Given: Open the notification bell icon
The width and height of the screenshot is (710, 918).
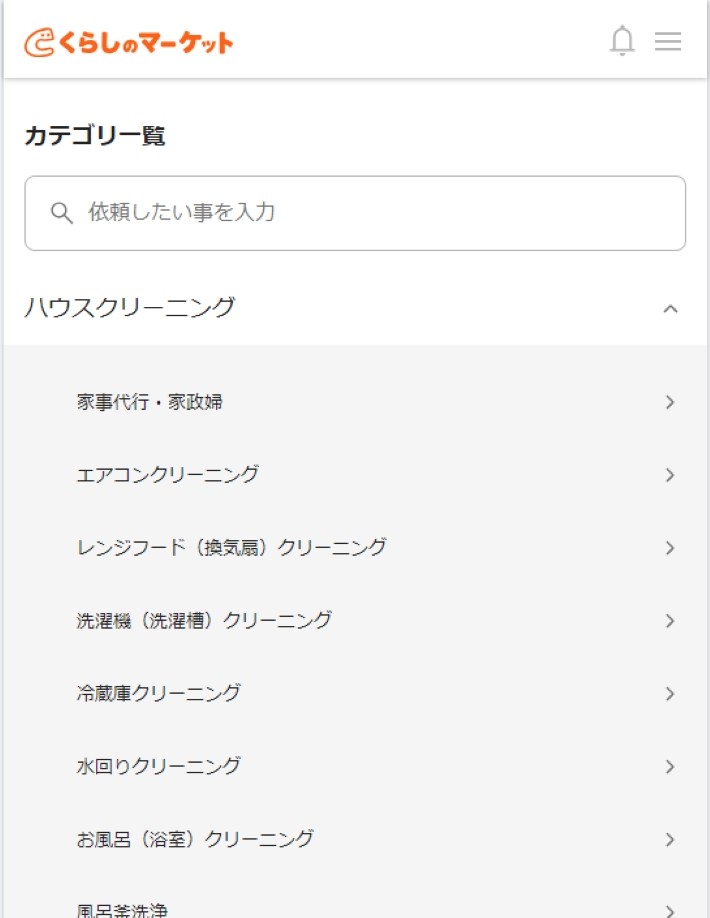Looking at the screenshot, I should click(623, 41).
